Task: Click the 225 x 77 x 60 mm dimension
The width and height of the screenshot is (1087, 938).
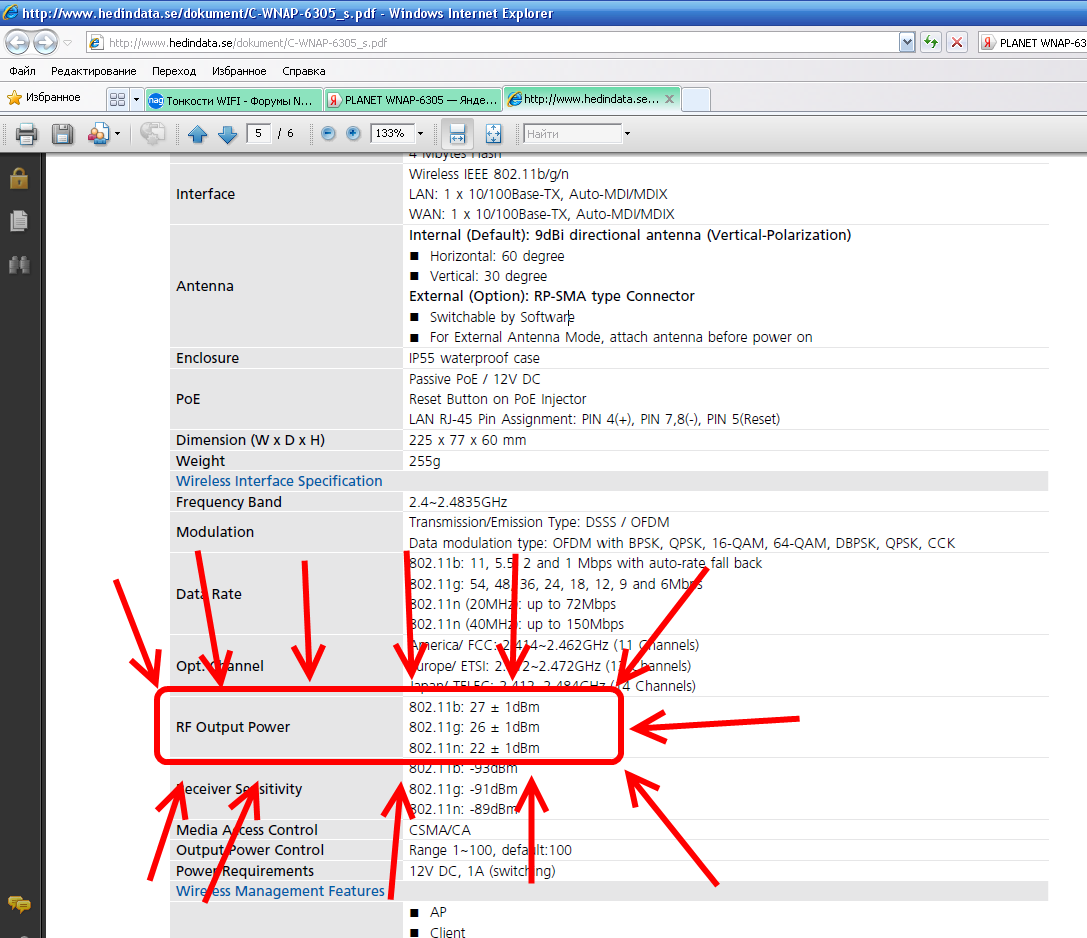Action: coord(467,440)
